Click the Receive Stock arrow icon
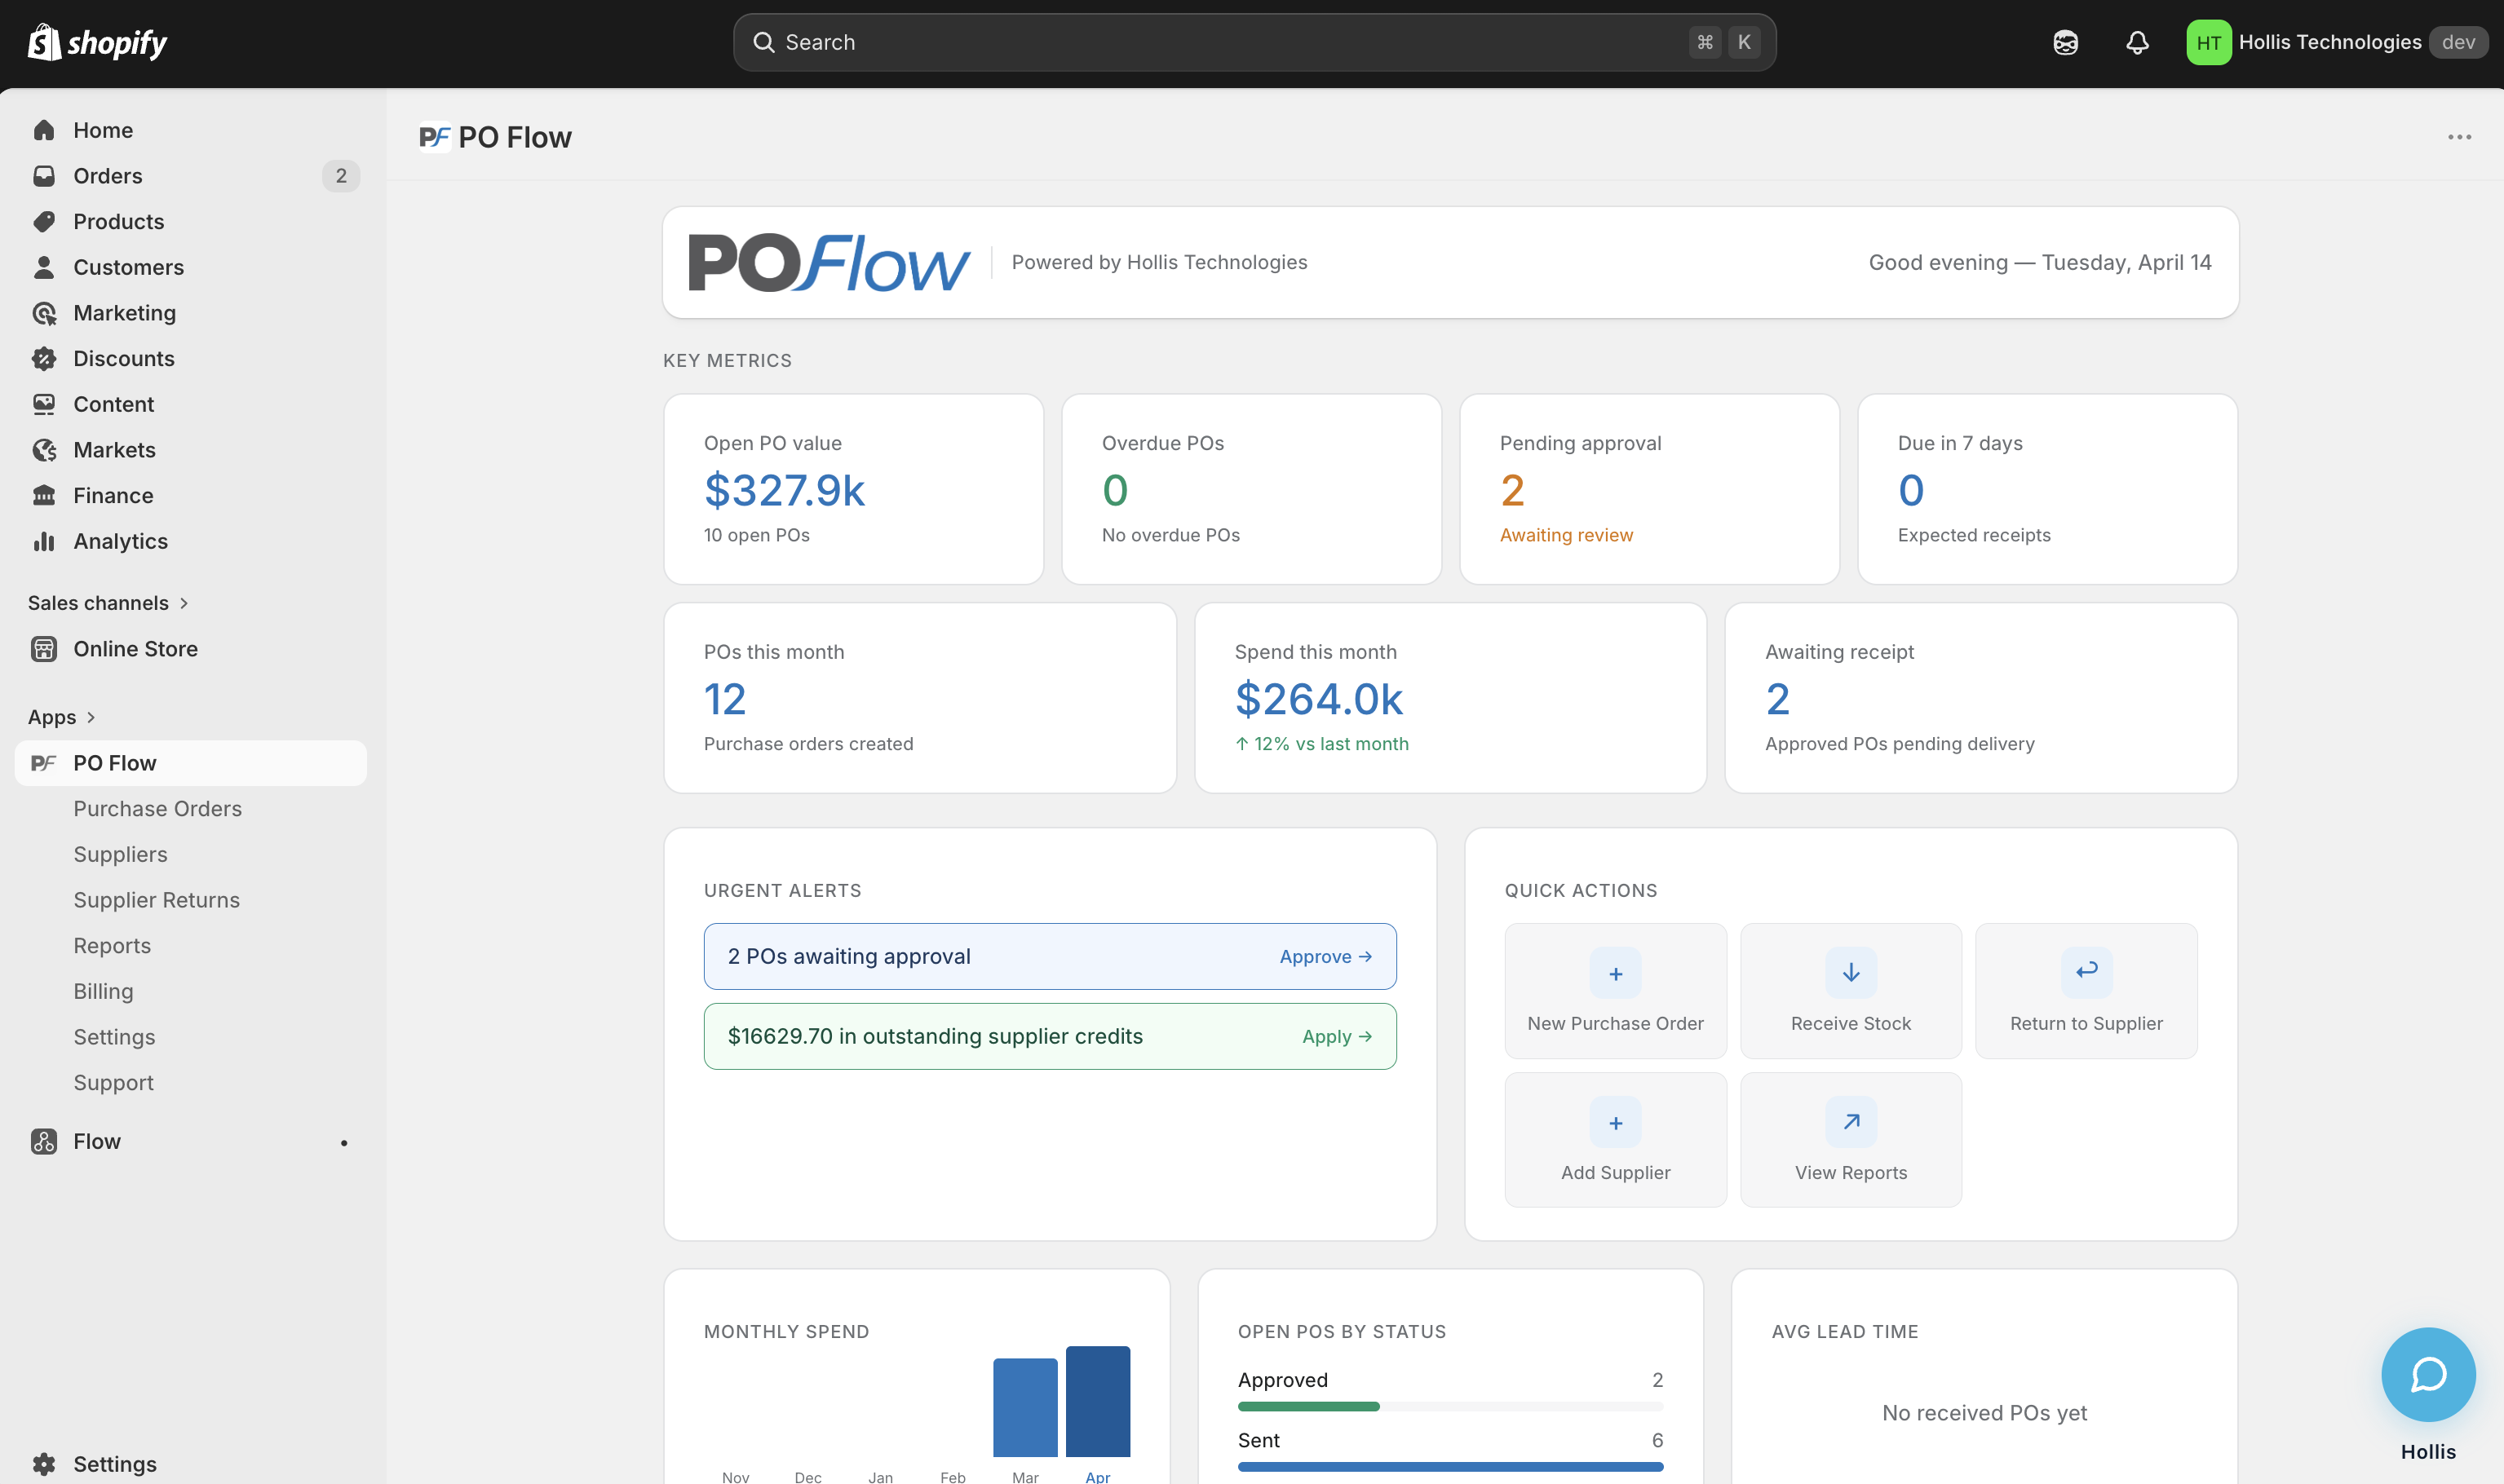Image resolution: width=2504 pixels, height=1484 pixels. tap(1850, 973)
